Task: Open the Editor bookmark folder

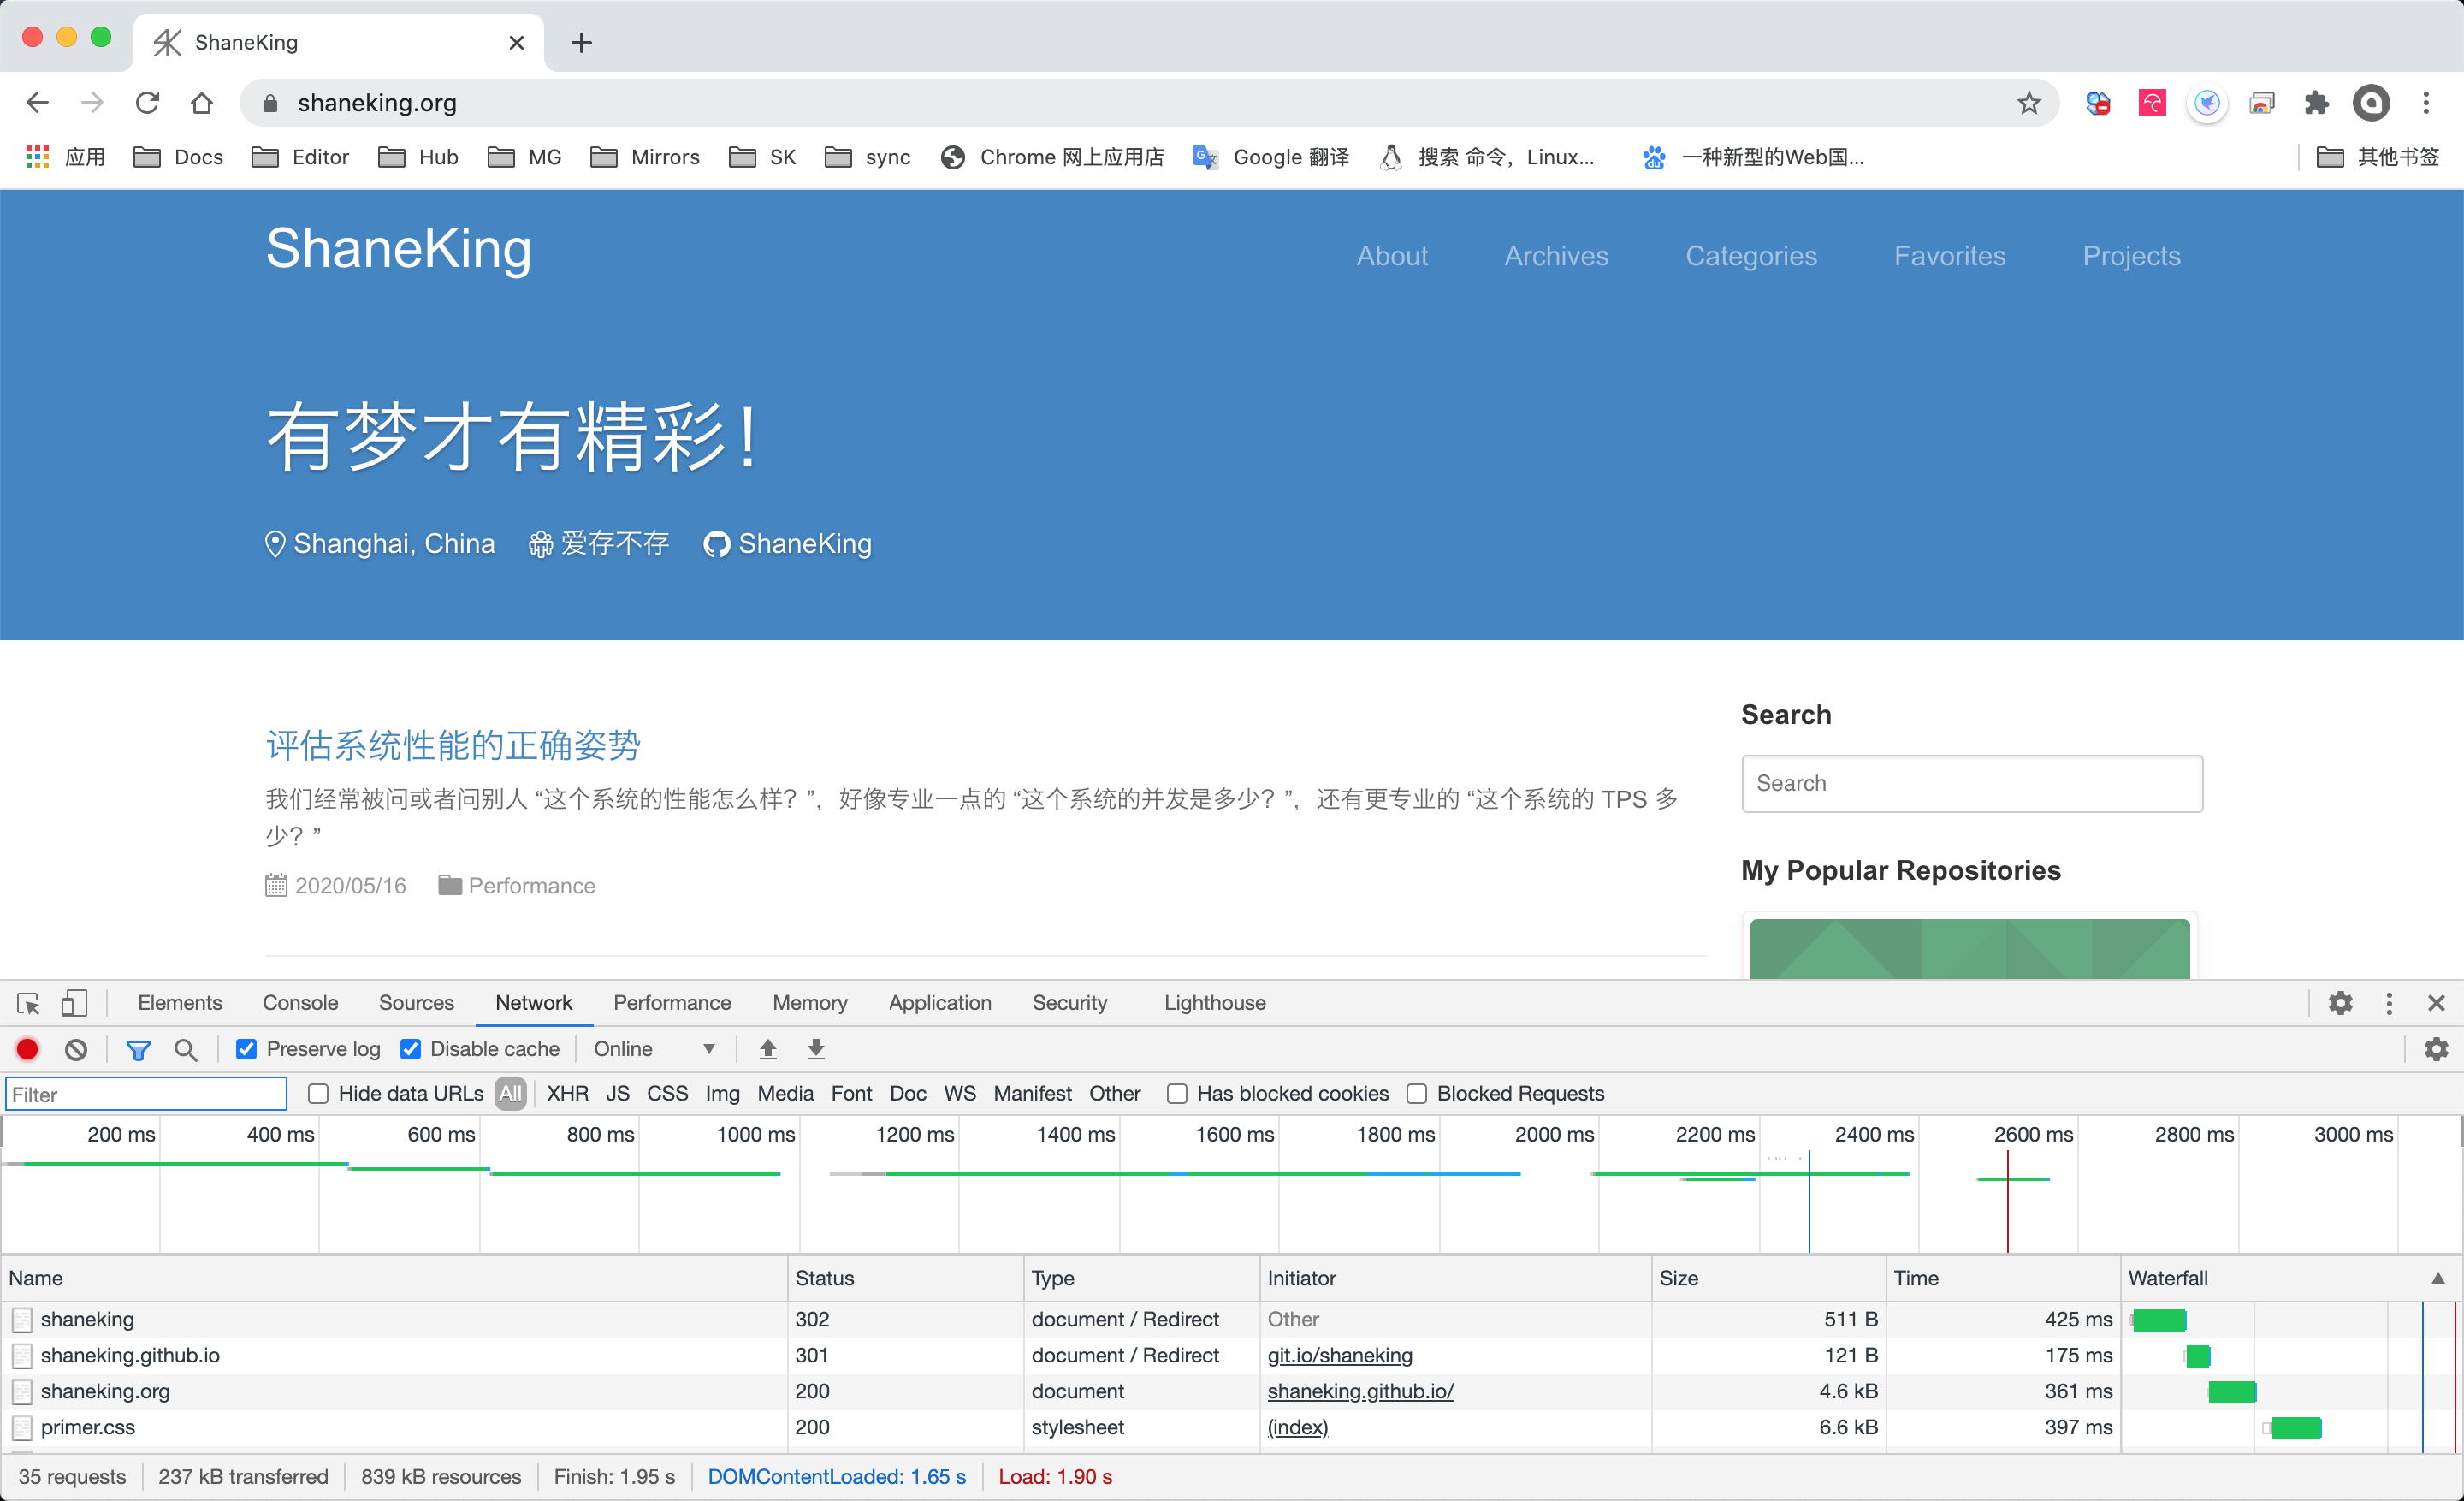Action: pyautogui.click(x=300, y=157)
